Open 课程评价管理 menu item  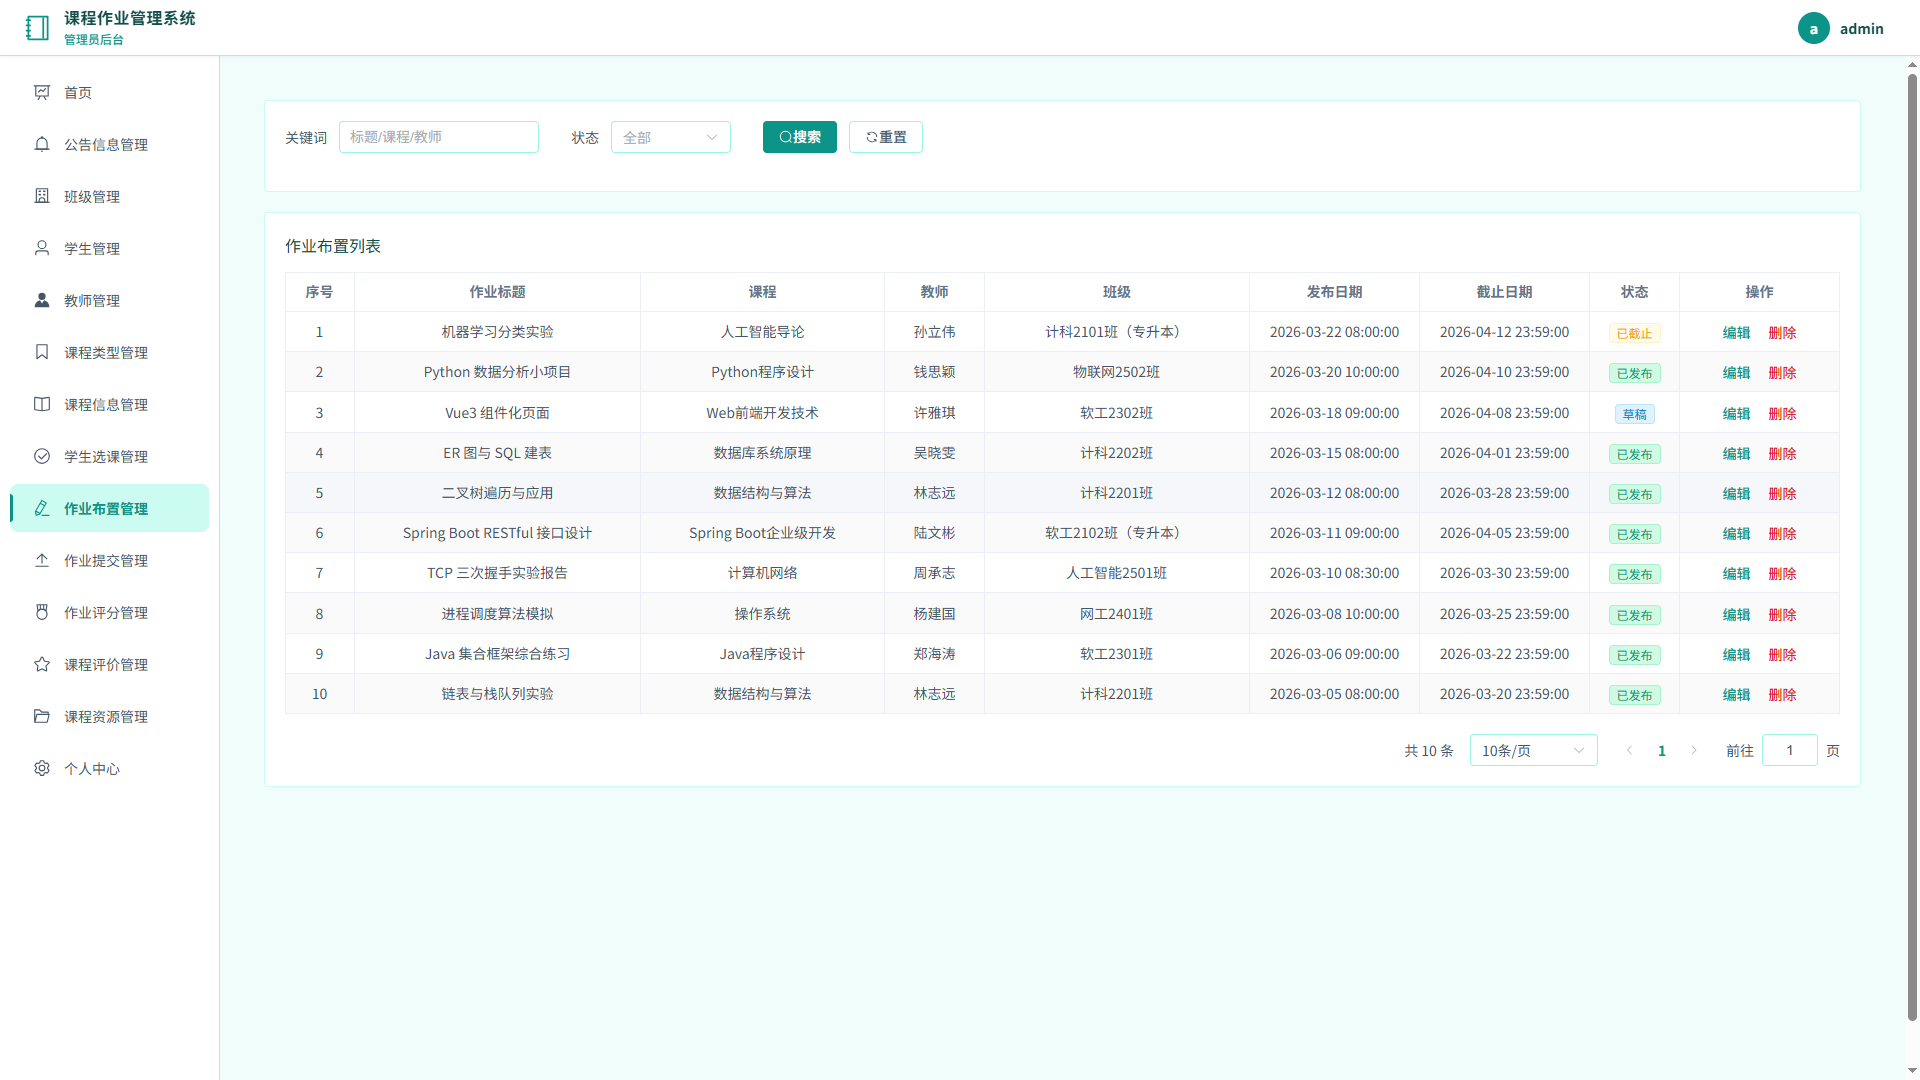tap(110, 664)
